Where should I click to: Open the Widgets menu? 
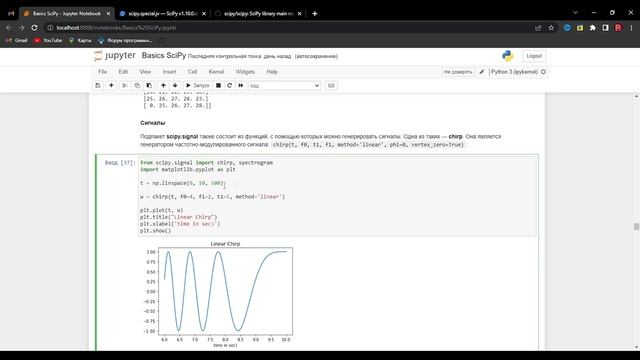(x=245, y=72)
